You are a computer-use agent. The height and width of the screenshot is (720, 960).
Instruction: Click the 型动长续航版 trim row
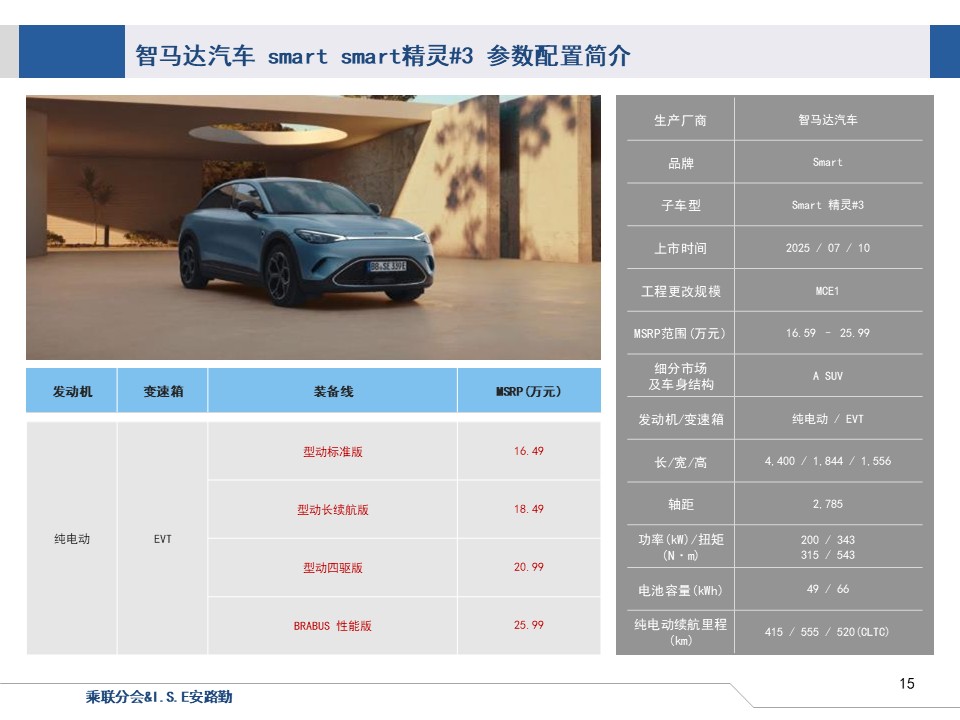click(x=332, y=509)
